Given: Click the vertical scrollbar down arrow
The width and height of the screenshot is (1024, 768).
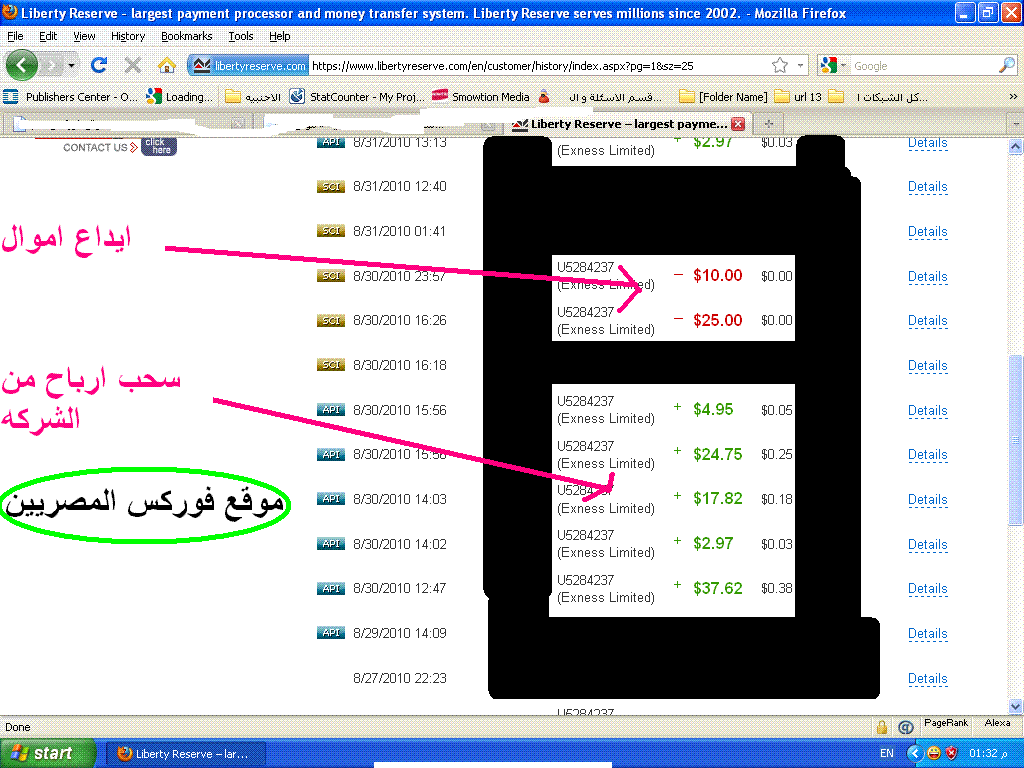Looking at the screenshot, I should tap(1016, 706).
